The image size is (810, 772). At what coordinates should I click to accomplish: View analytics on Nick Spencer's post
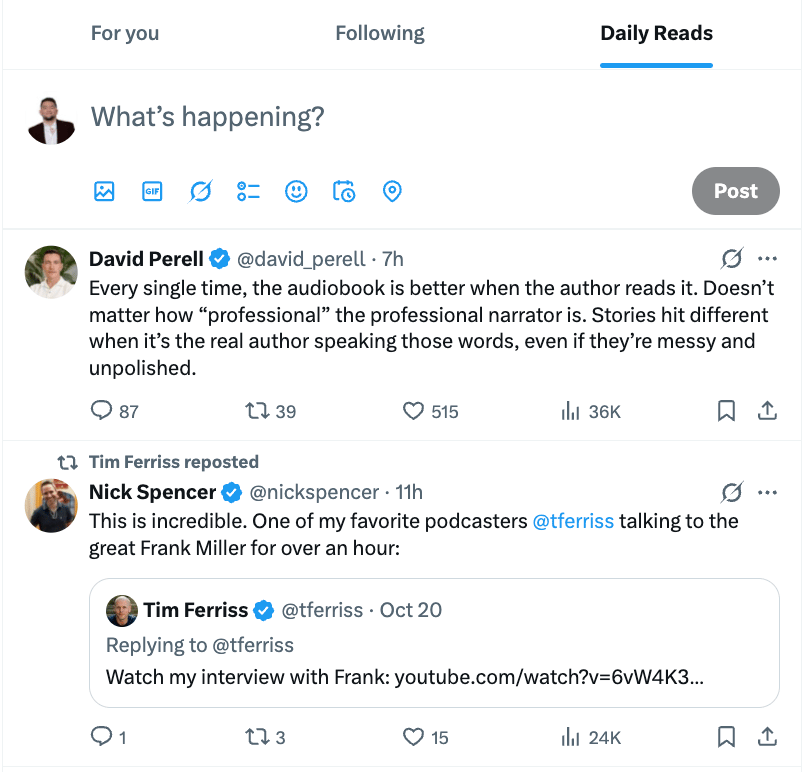(x=572, y=738)
